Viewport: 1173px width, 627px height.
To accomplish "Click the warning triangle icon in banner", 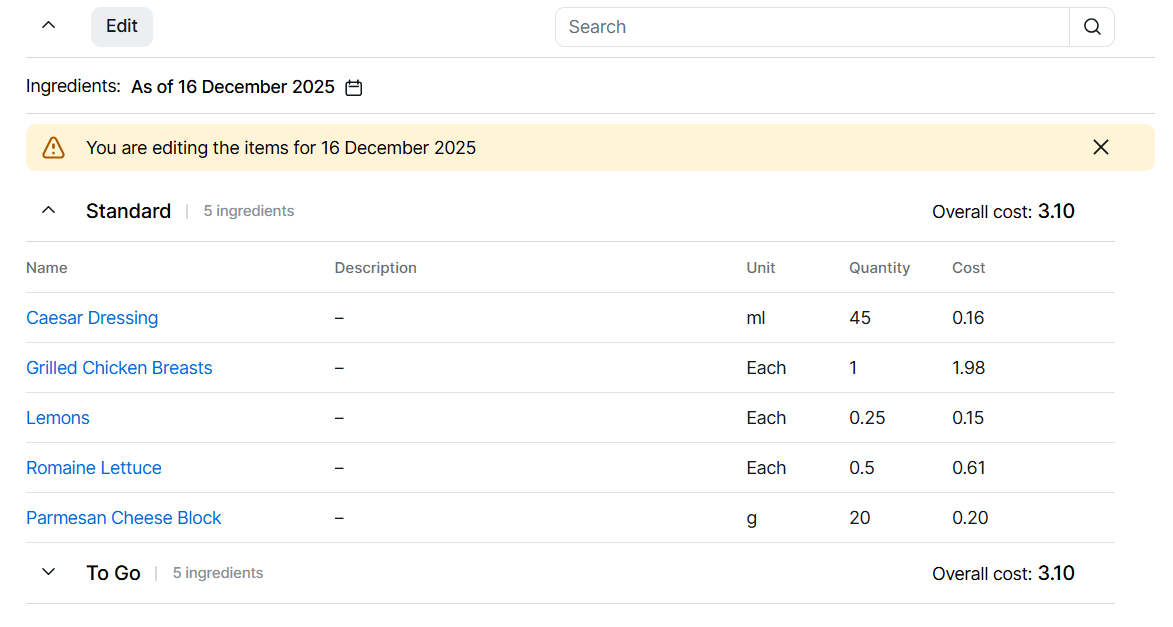I will click(53, 148).
